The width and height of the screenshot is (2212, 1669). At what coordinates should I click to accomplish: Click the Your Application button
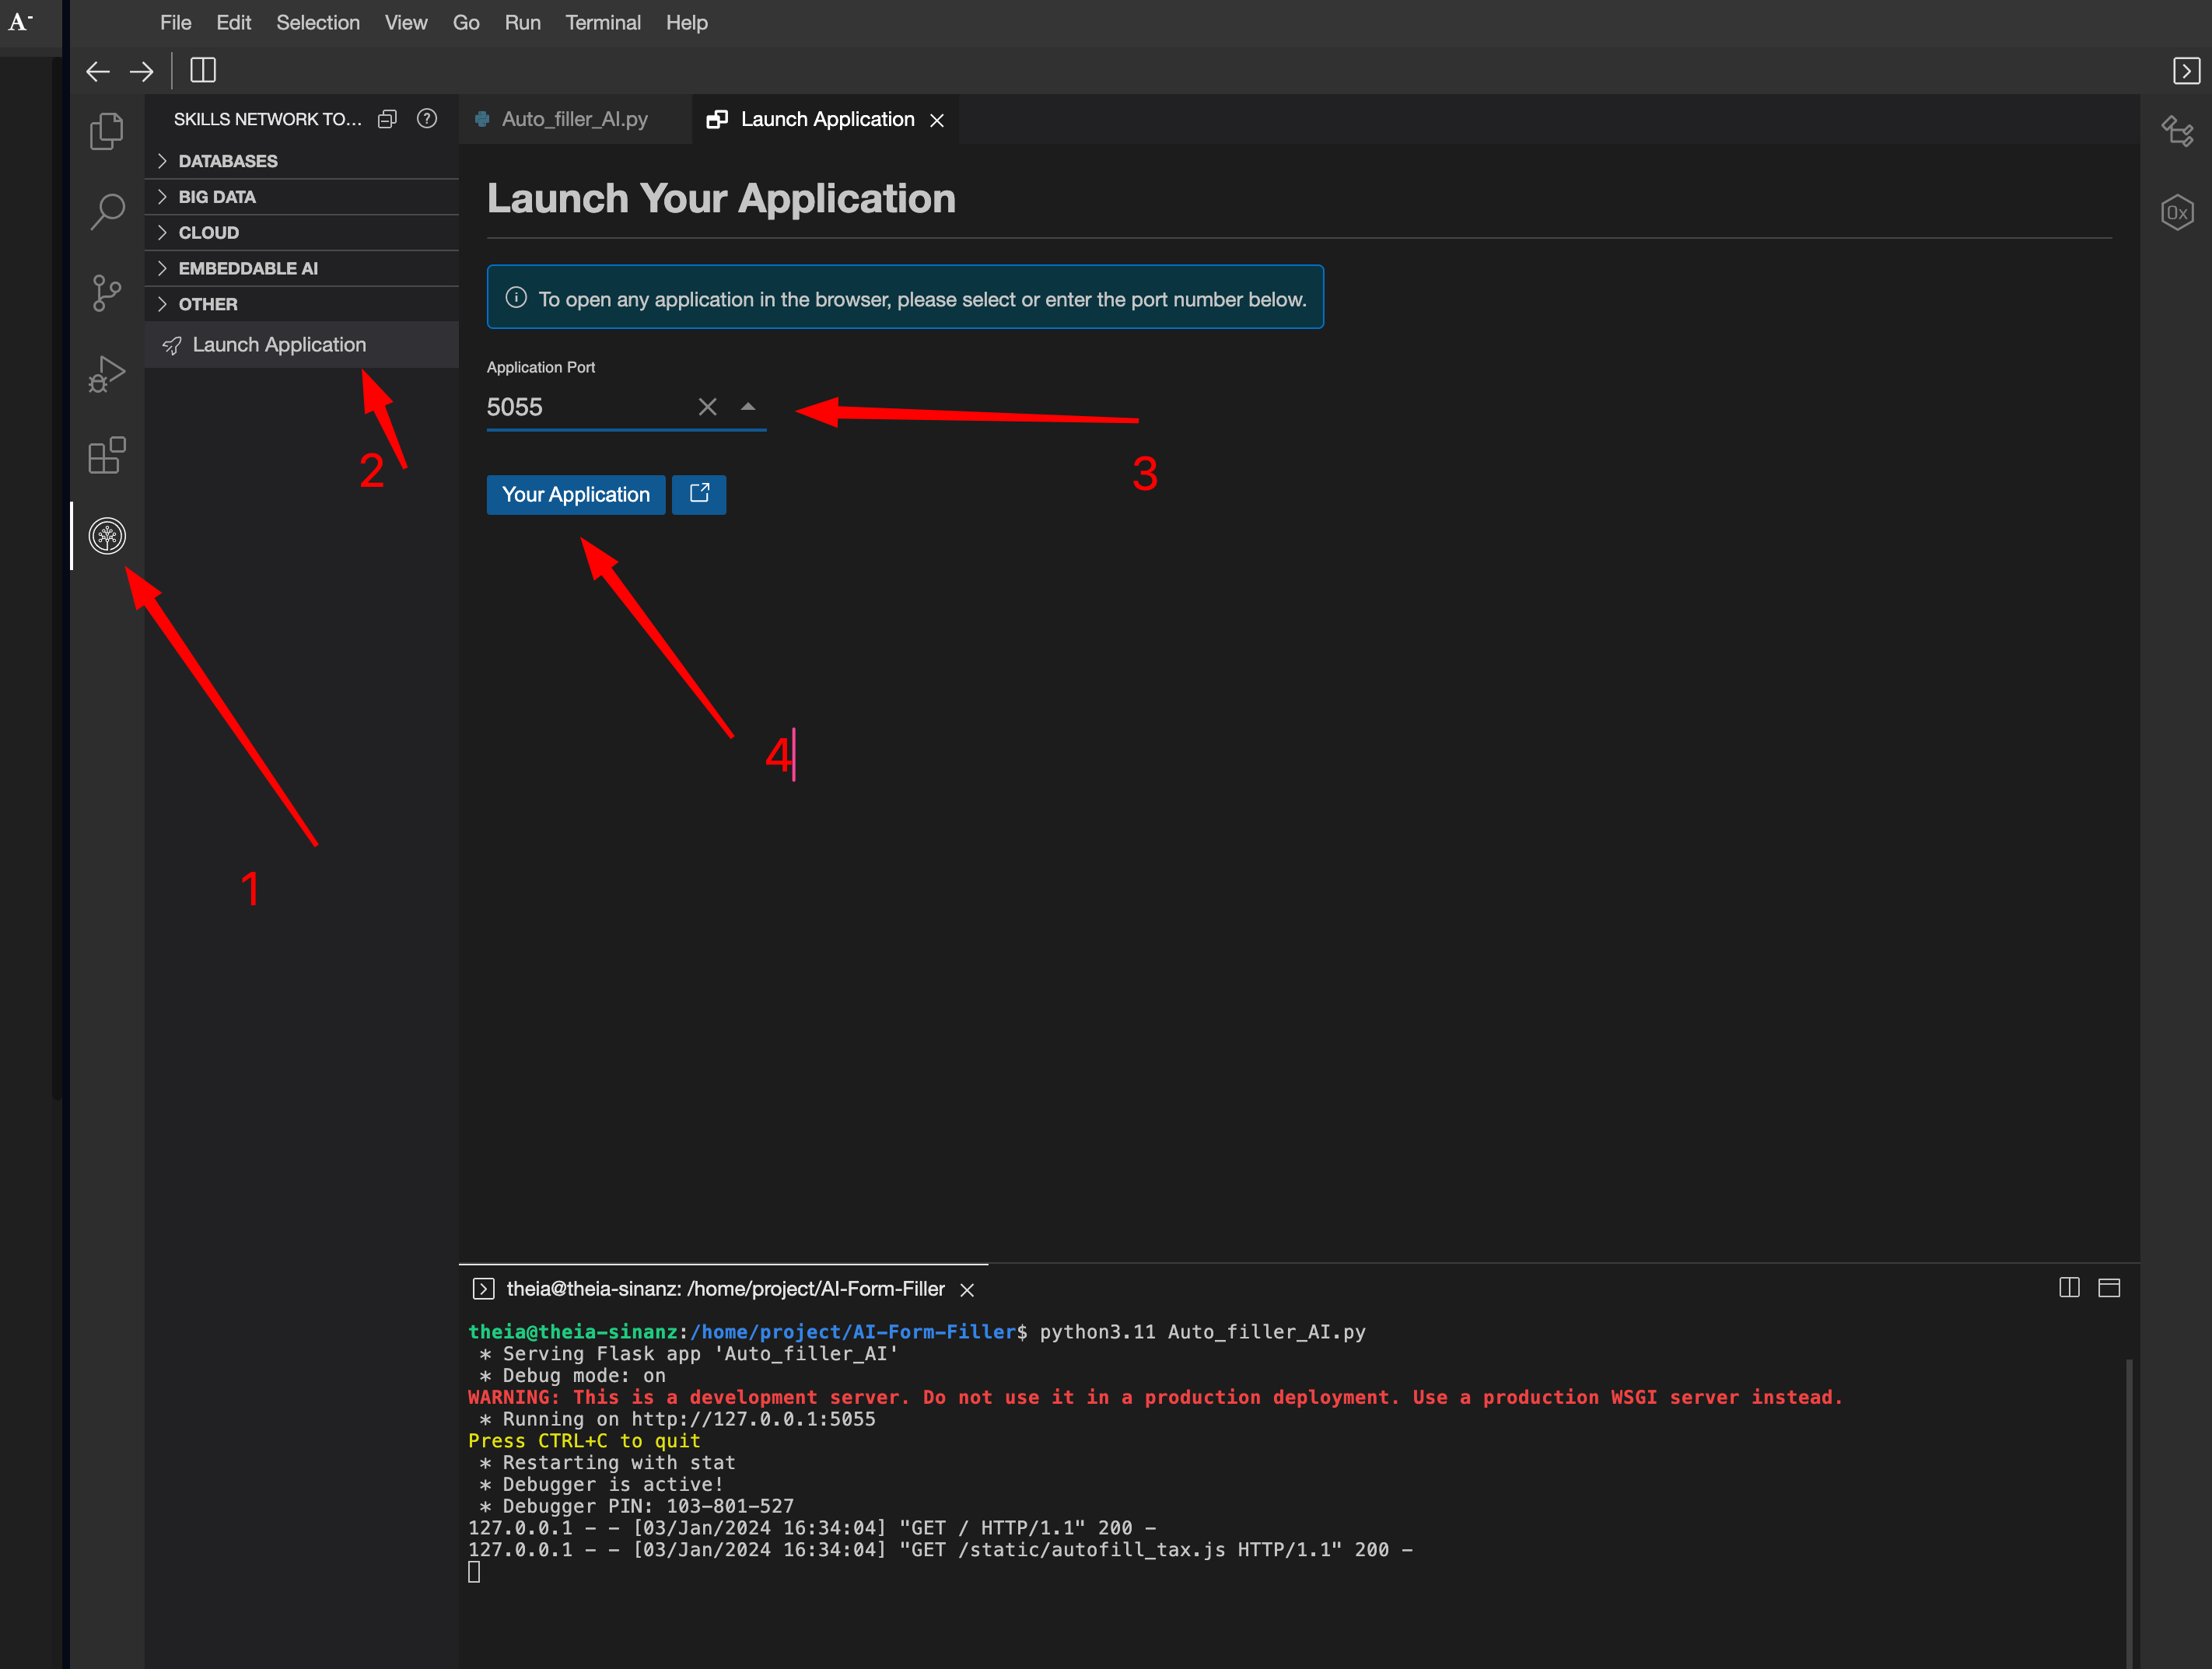click(575, 494)
